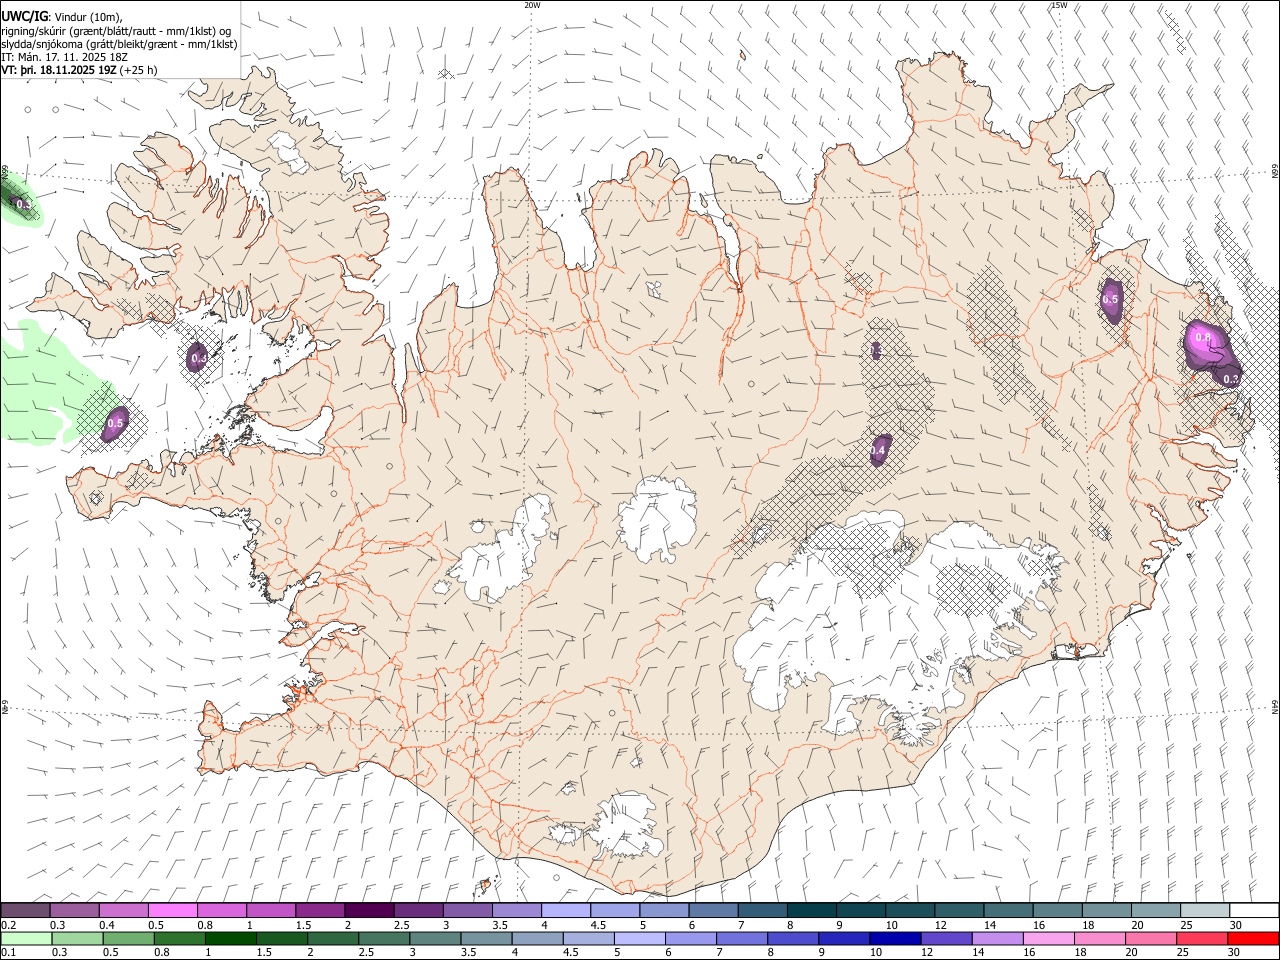1280x960 pixels.
Task: Click the 4.5 label in upper legend row
Action: 598,925
